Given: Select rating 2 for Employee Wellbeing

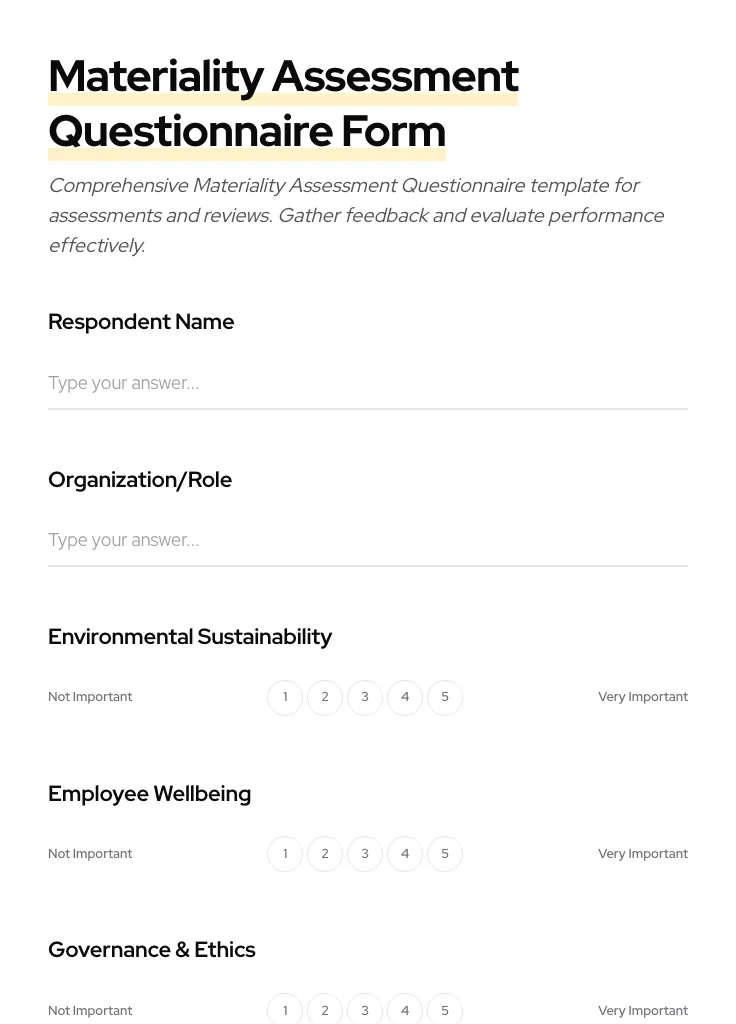Looking at the screenshot, I should pos(325,853).
